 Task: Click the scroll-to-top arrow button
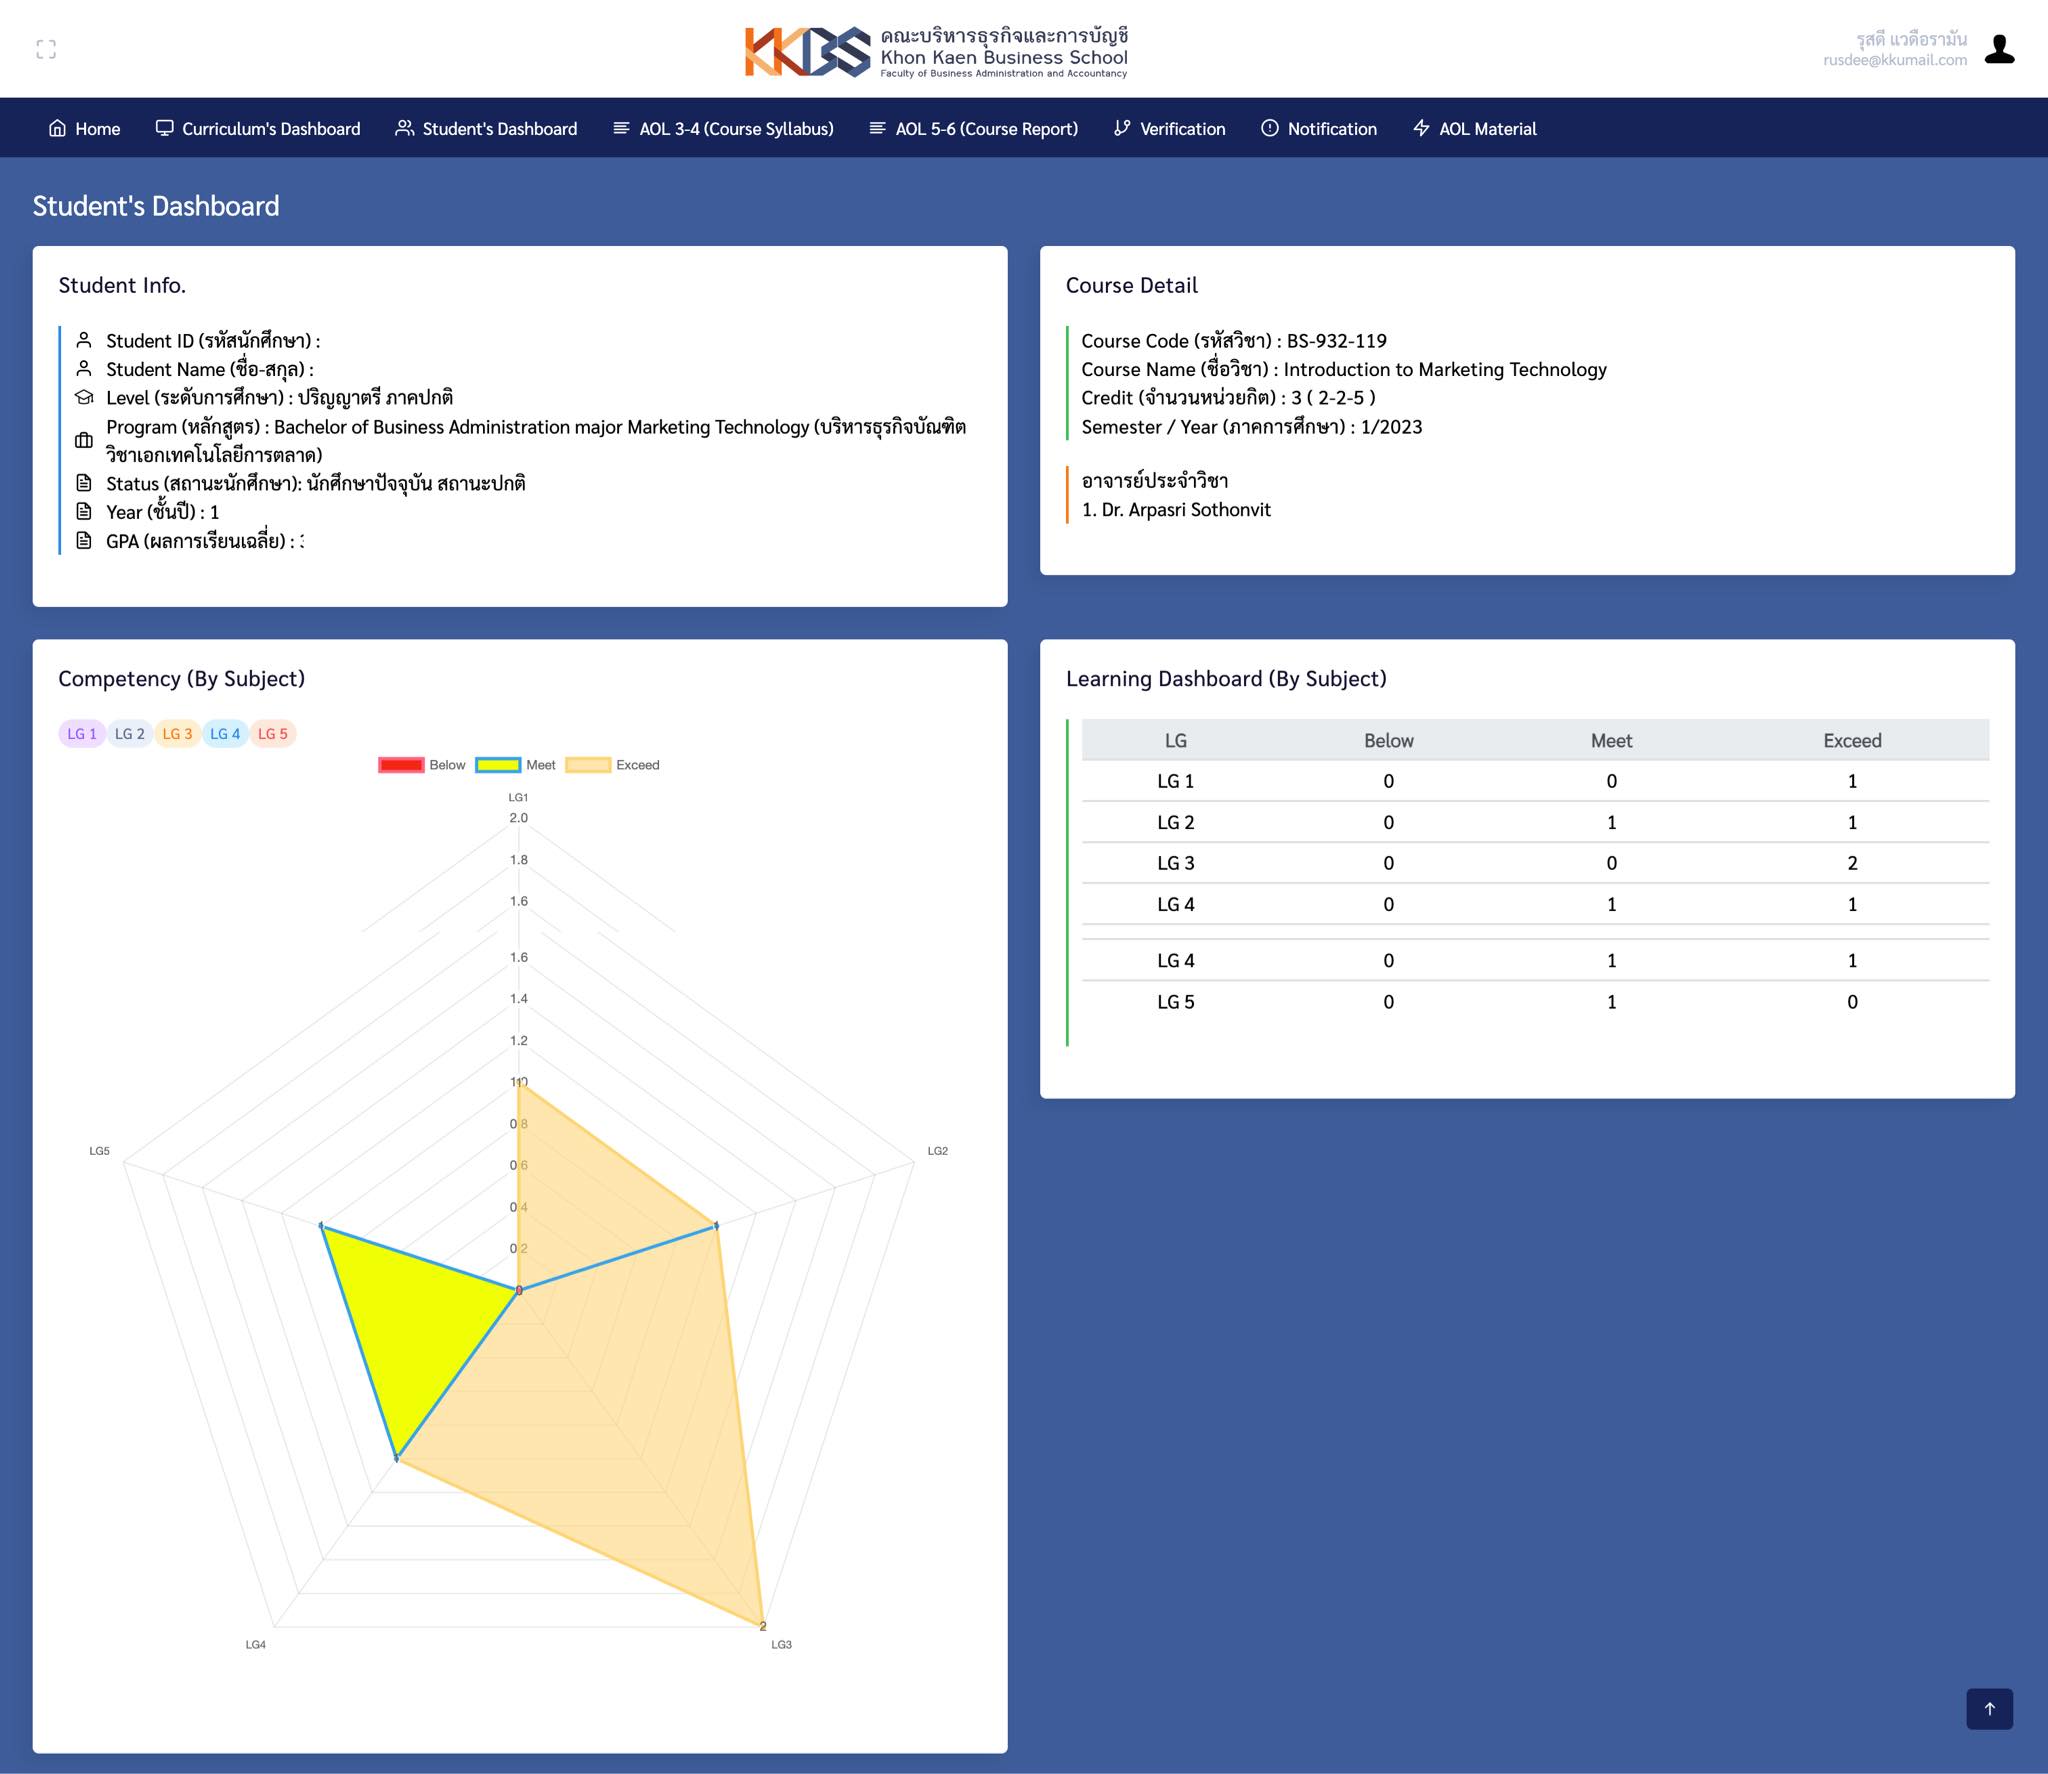coord(1989,1708)
